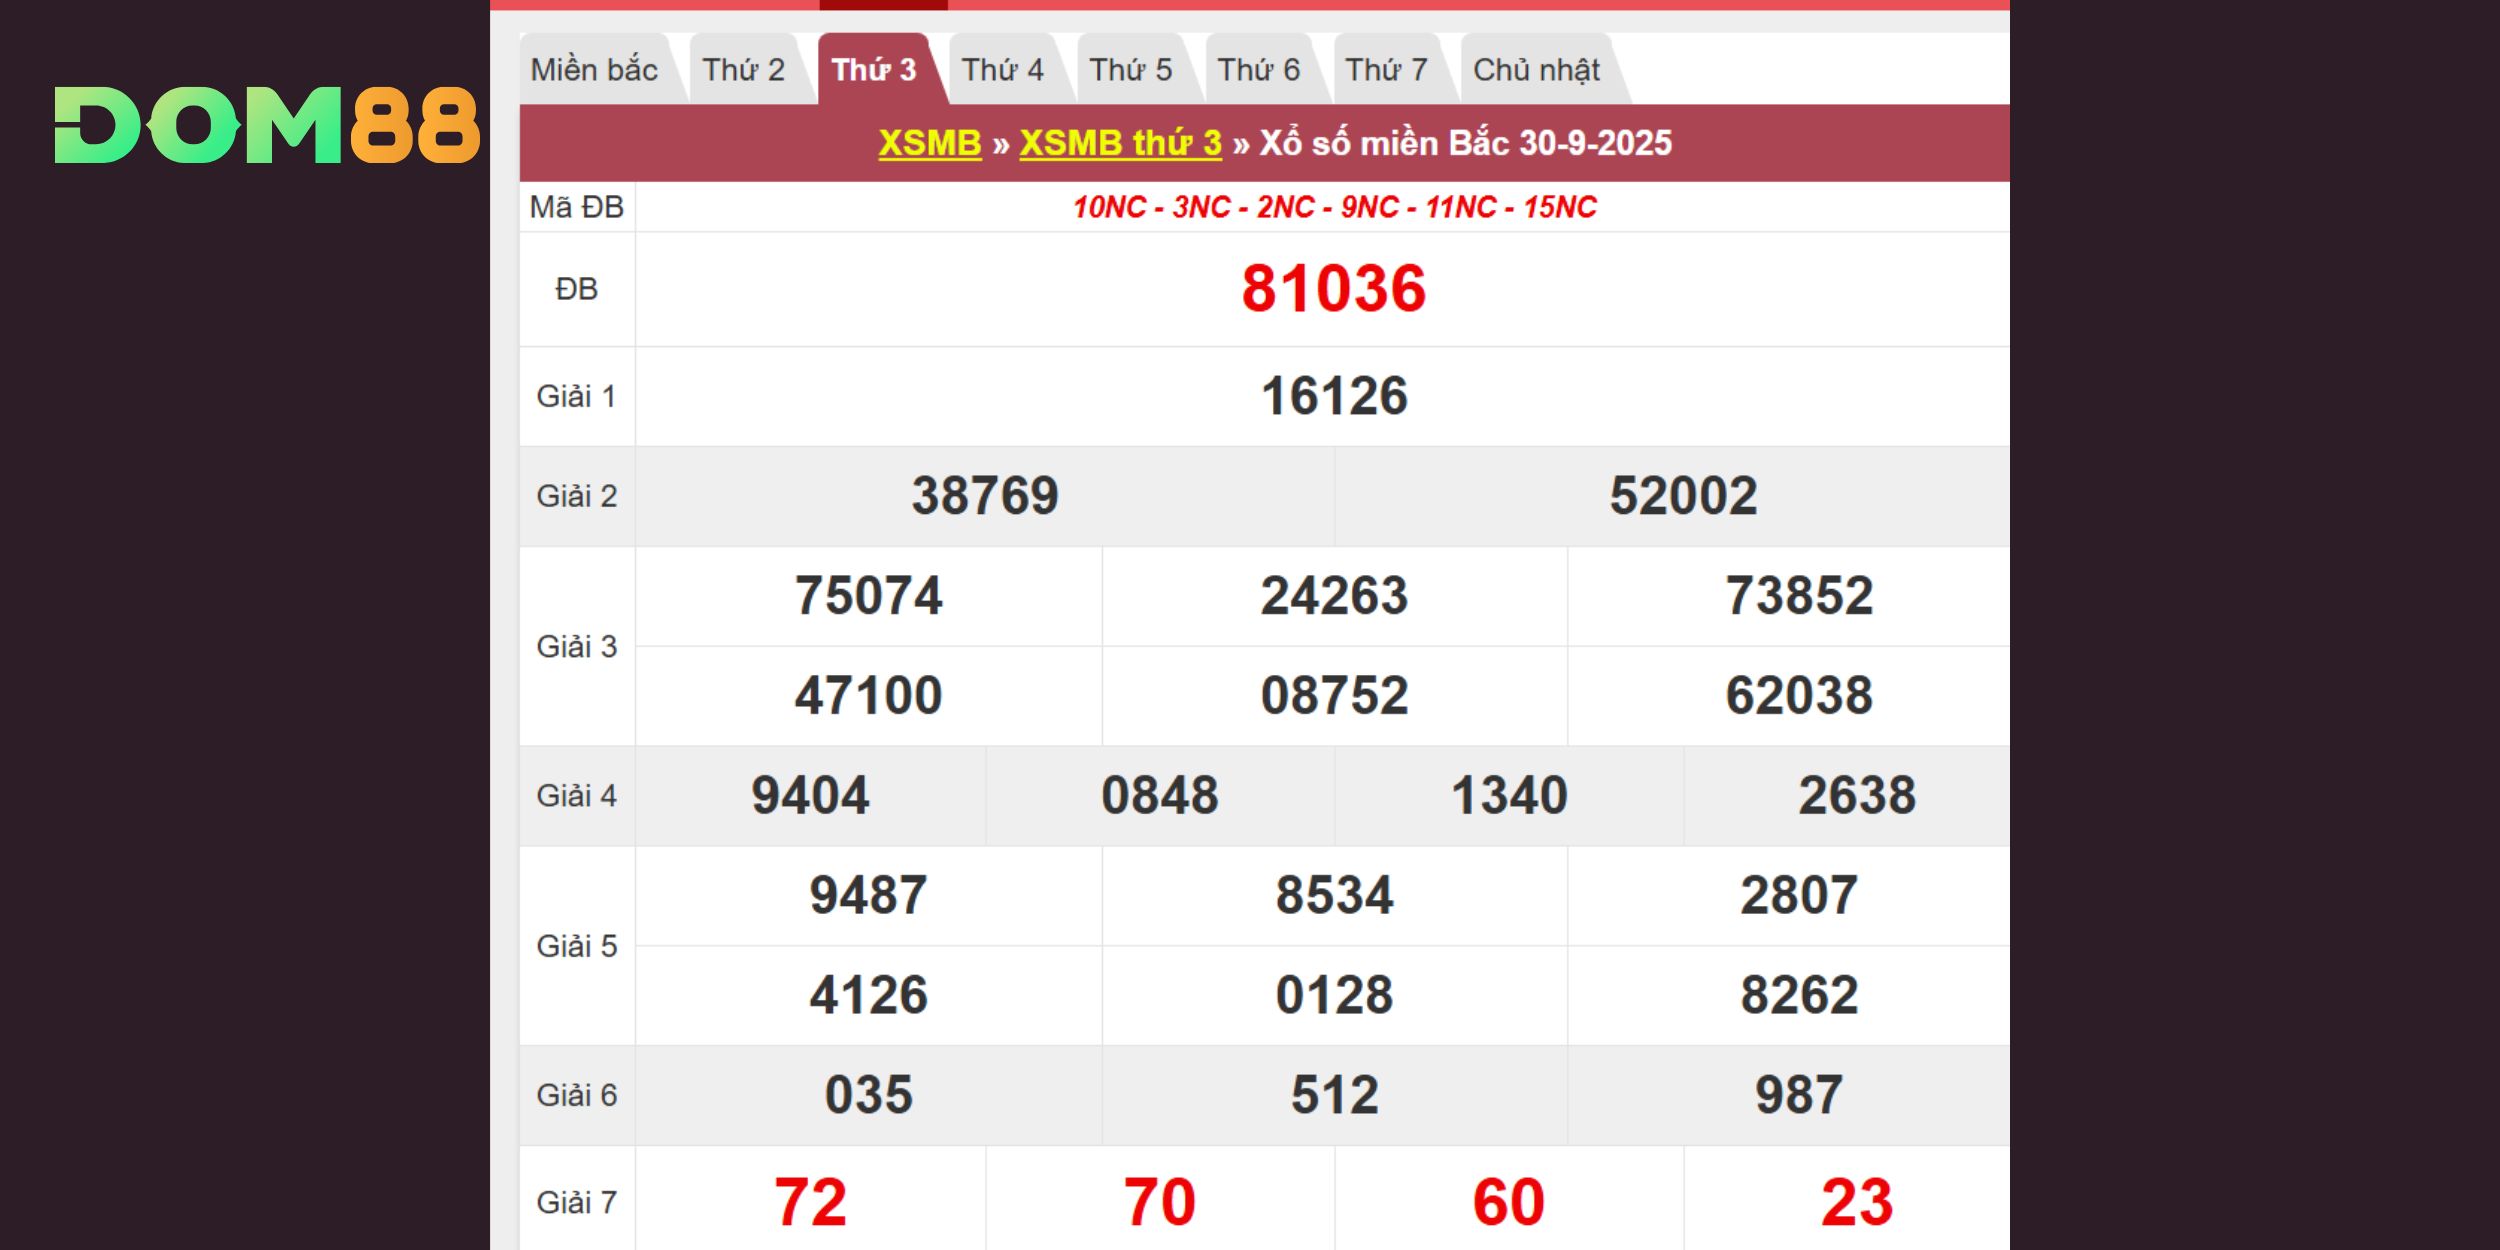This screenshot has width=2500, height=1250.
Task: Open the Chủ nhật tab
Action: (x=1536, y=70)
